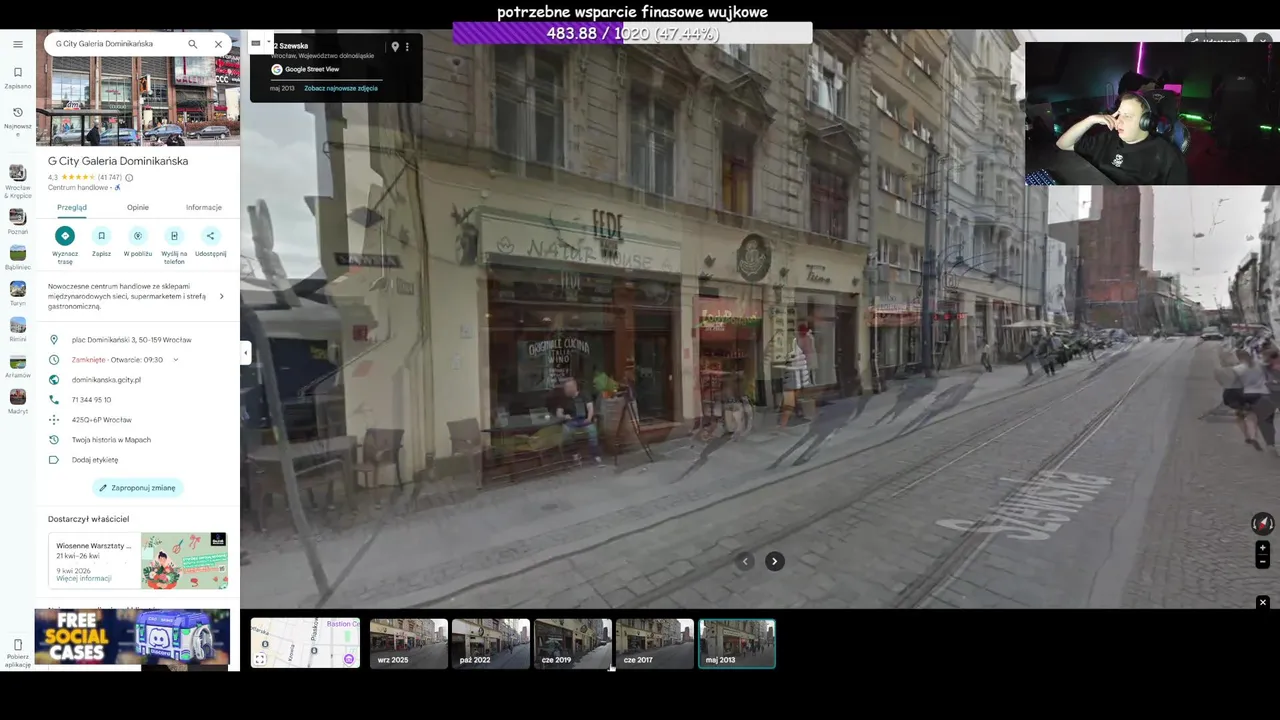Click the Udostępnij share icon
The image size is (1280, 720).
point(210,236)
